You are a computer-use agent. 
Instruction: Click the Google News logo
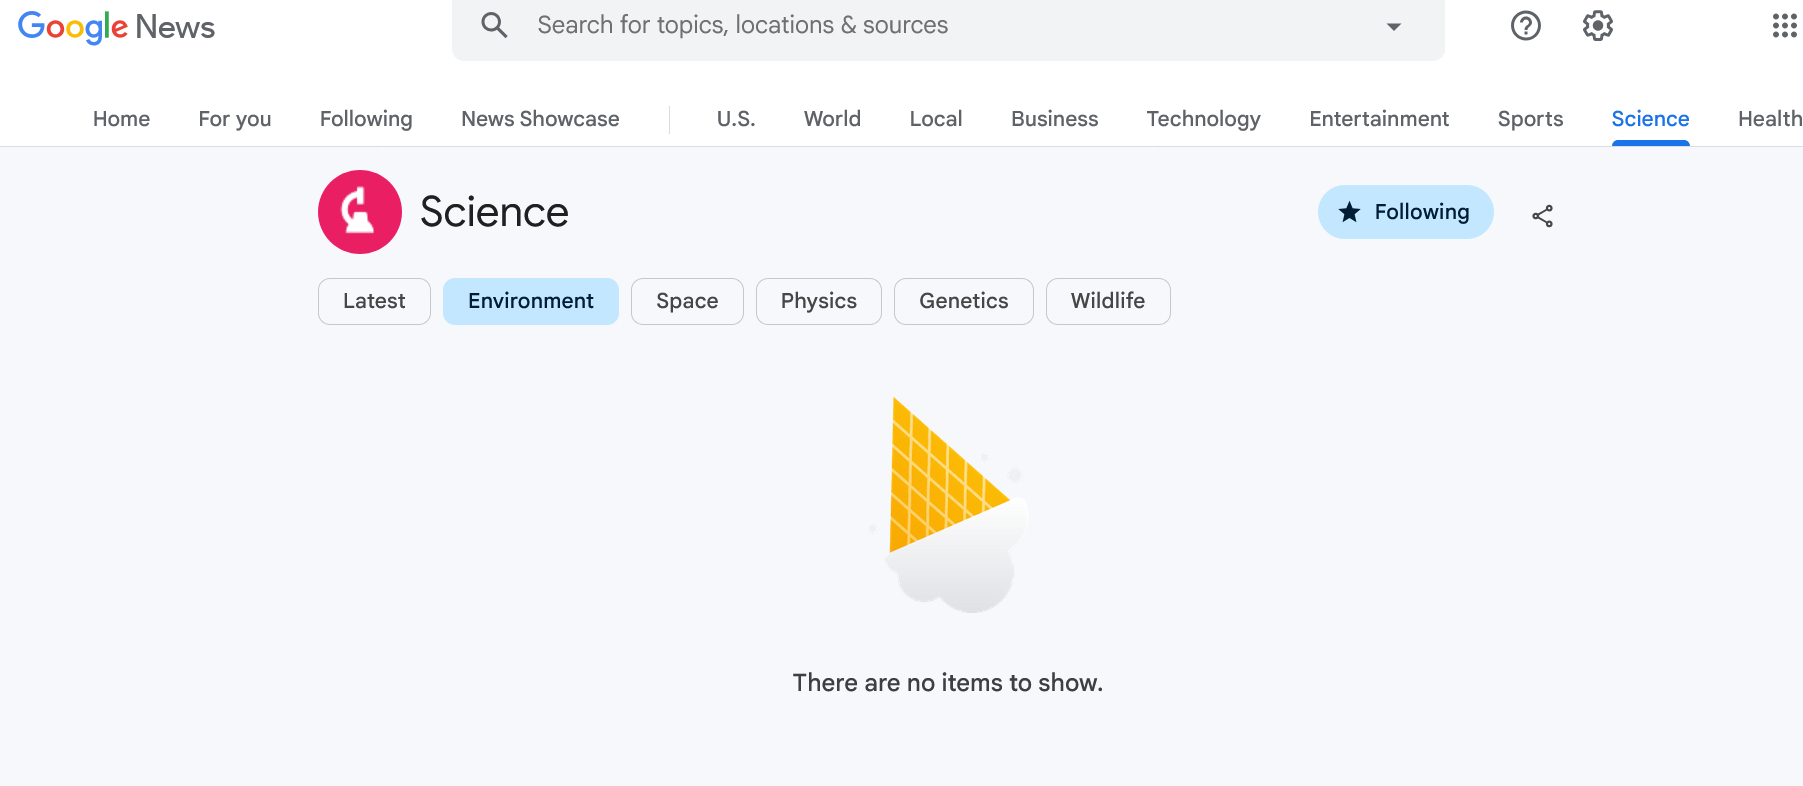(x=116, y=27)
